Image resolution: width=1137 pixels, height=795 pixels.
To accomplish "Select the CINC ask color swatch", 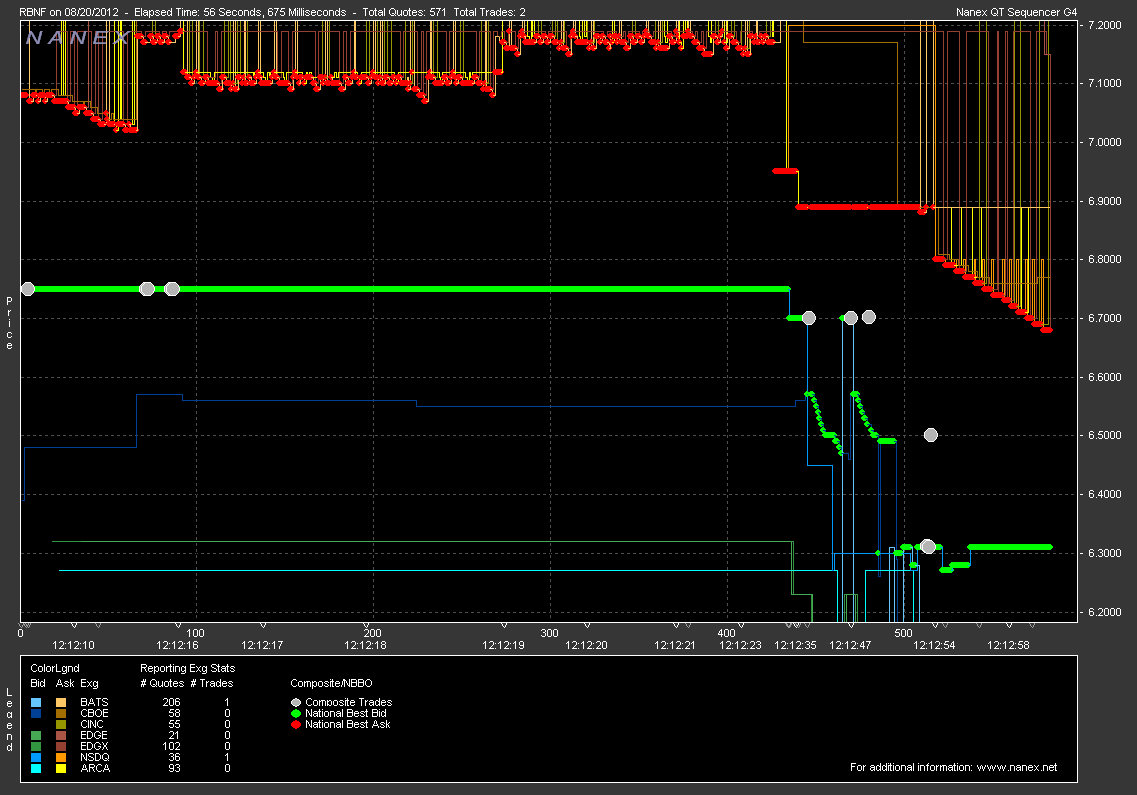I will point(61,724).
